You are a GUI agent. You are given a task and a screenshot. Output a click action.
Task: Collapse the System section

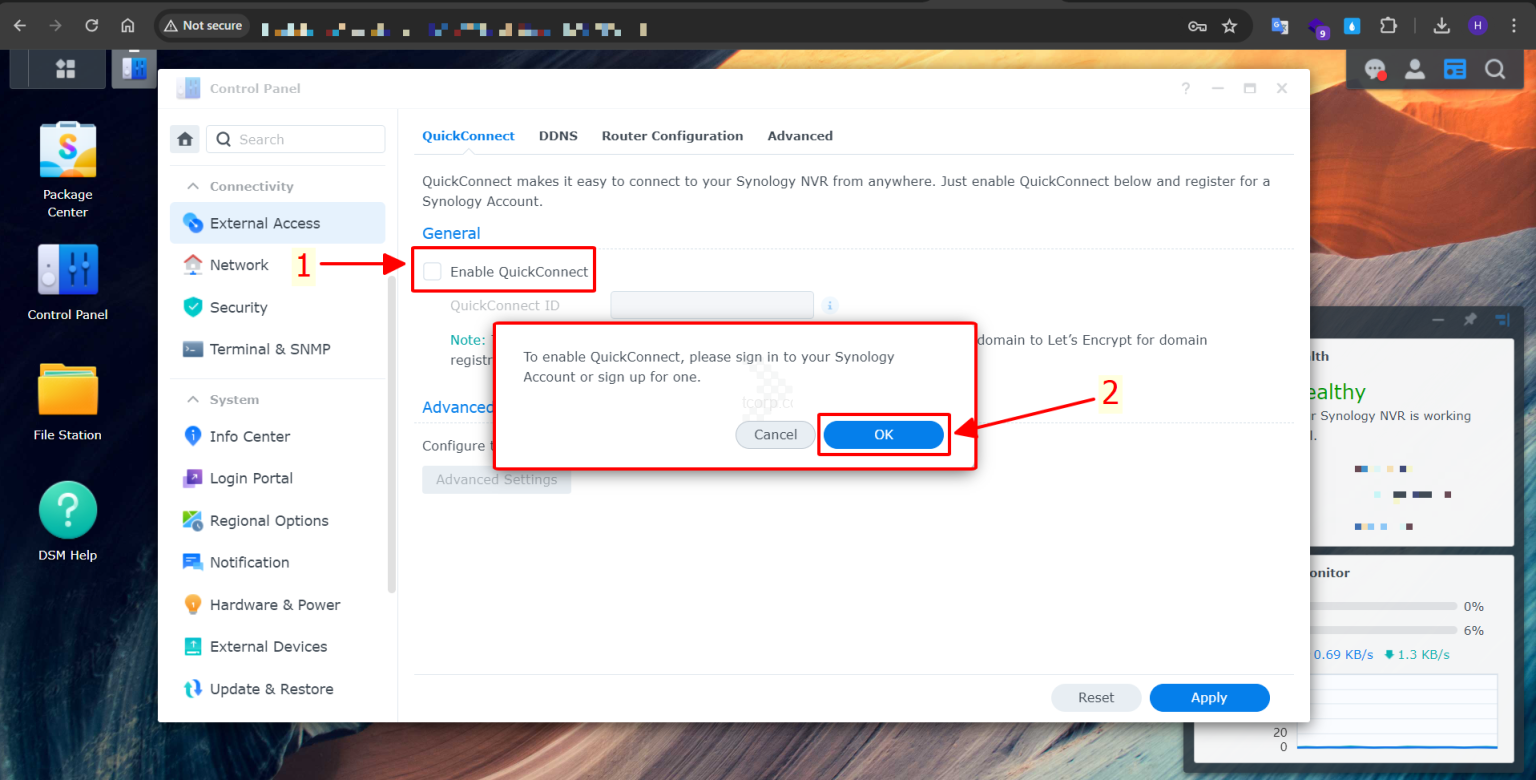[x=194, y=398]
